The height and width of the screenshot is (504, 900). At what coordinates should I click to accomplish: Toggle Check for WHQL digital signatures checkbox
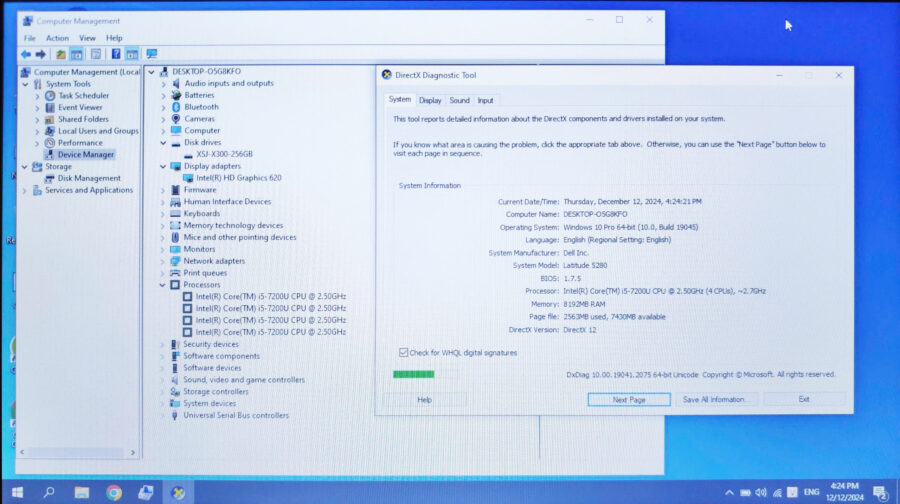tap(404, 352)
